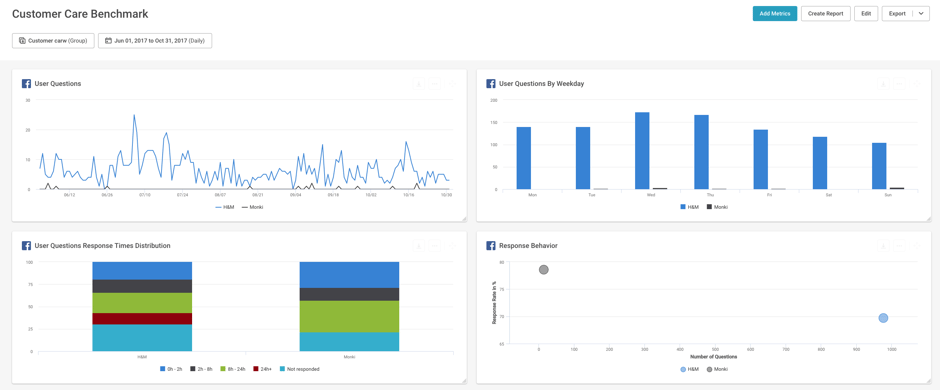Click blue 0h - 2h segment in H&M bar
940x390 pixels.
click(x=142, y=271)
